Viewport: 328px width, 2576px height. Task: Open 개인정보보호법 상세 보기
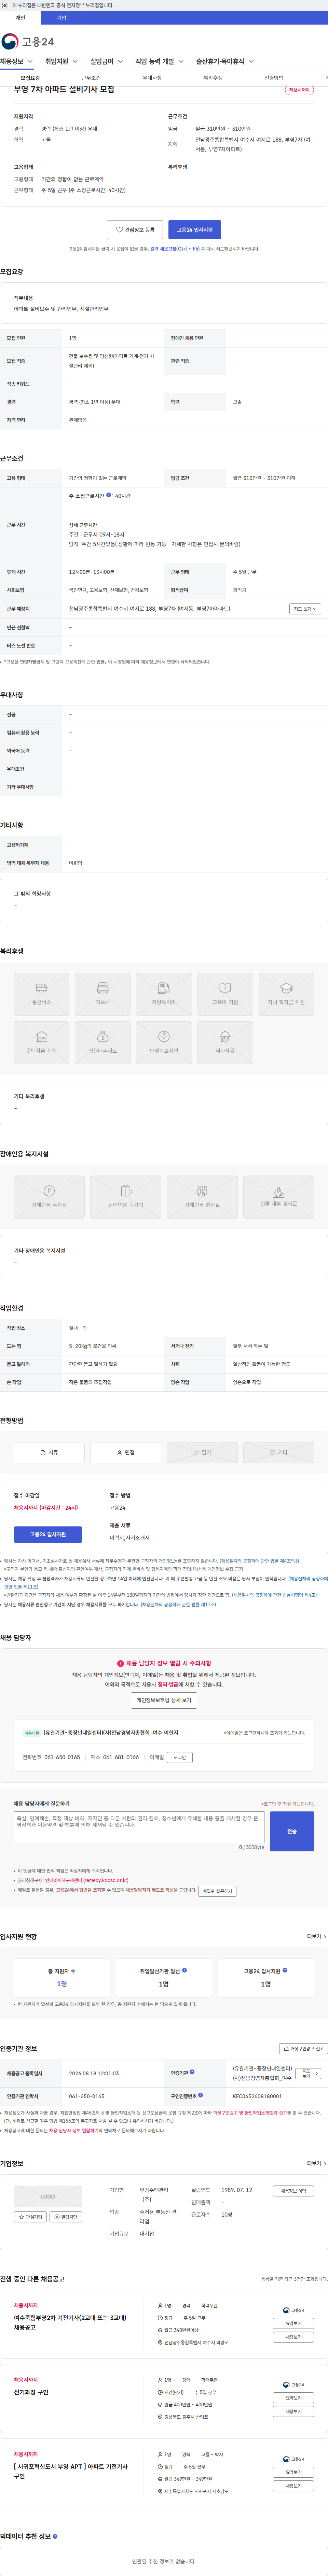point(164,1700)
